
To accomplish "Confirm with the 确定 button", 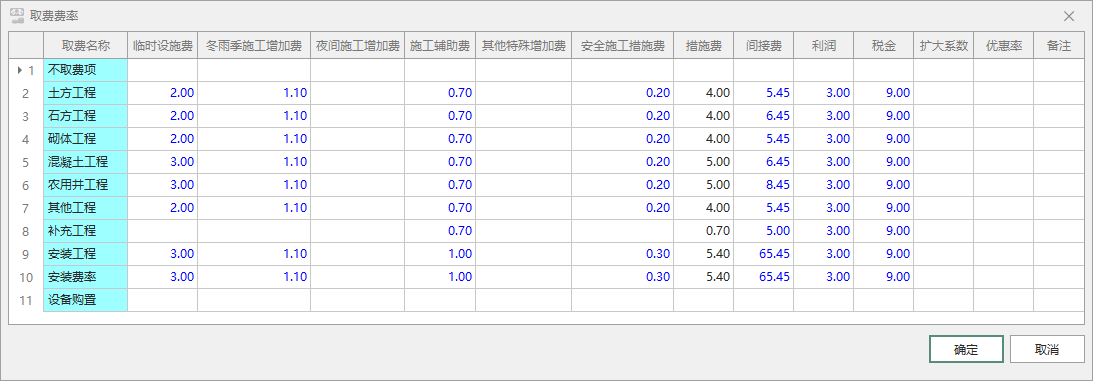I will click(x=966, y=350).
